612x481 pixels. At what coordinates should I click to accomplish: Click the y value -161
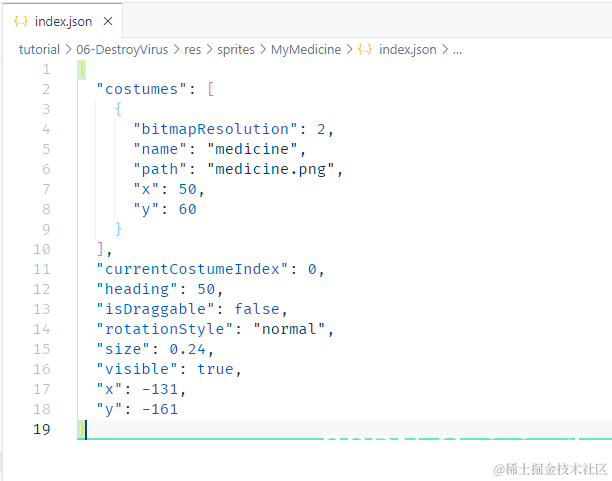click(160, 409)
